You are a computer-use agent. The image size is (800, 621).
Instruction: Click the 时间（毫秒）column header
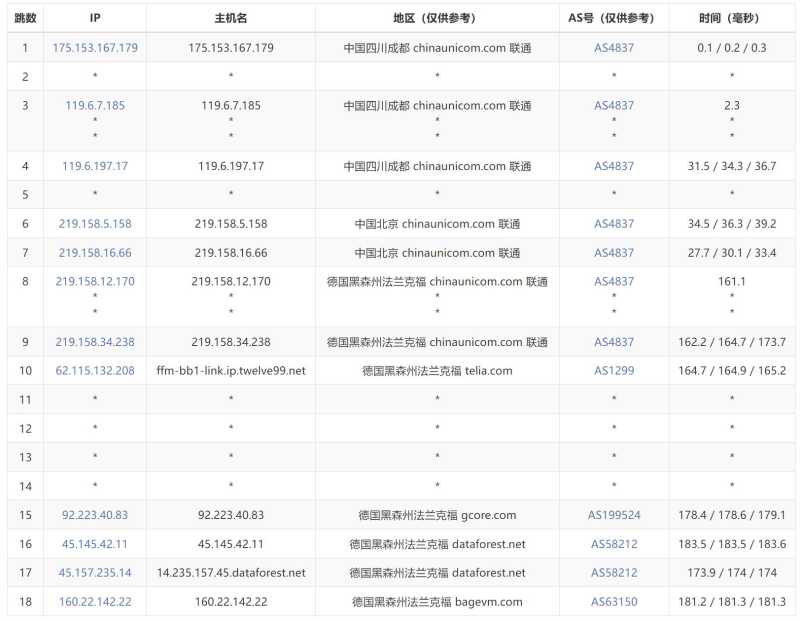[x=732, y=17]
